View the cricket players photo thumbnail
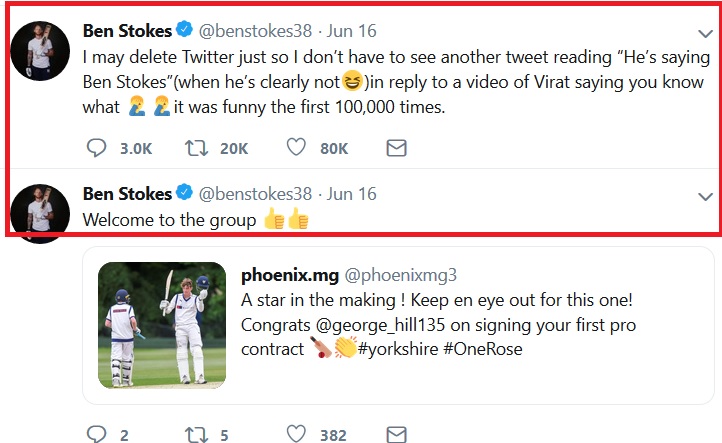Screen dimensions: 722x443 tap(162, 325)
